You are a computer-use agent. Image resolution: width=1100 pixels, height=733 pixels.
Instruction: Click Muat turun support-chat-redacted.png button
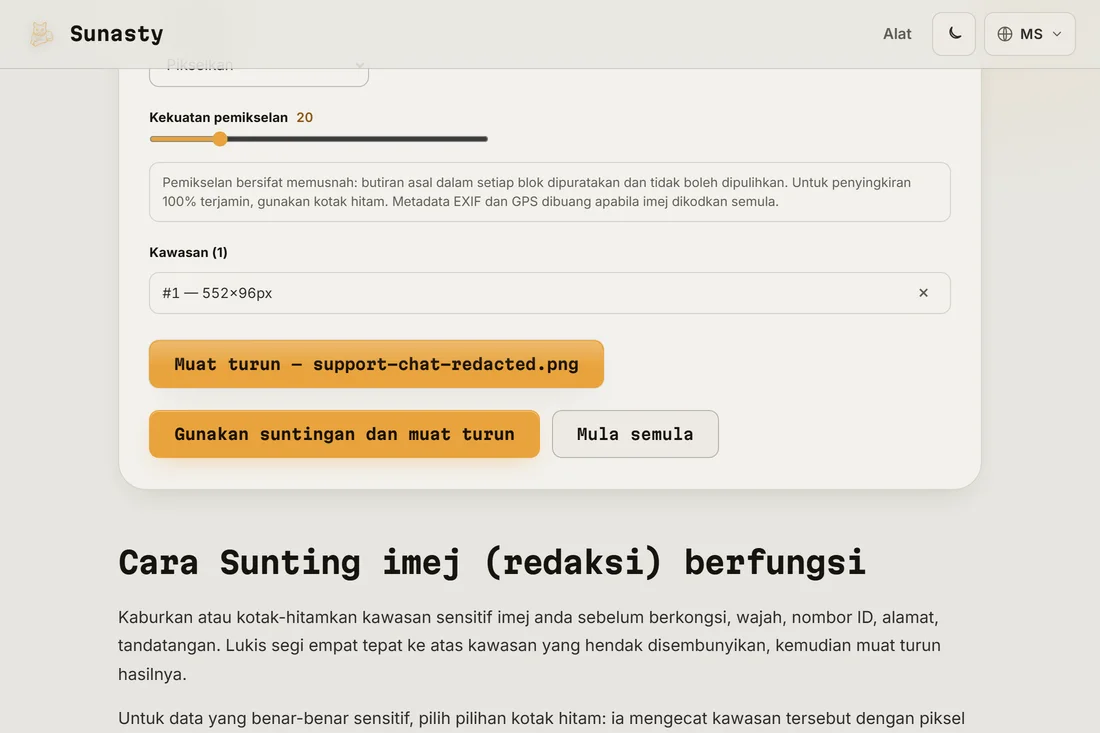376,364
